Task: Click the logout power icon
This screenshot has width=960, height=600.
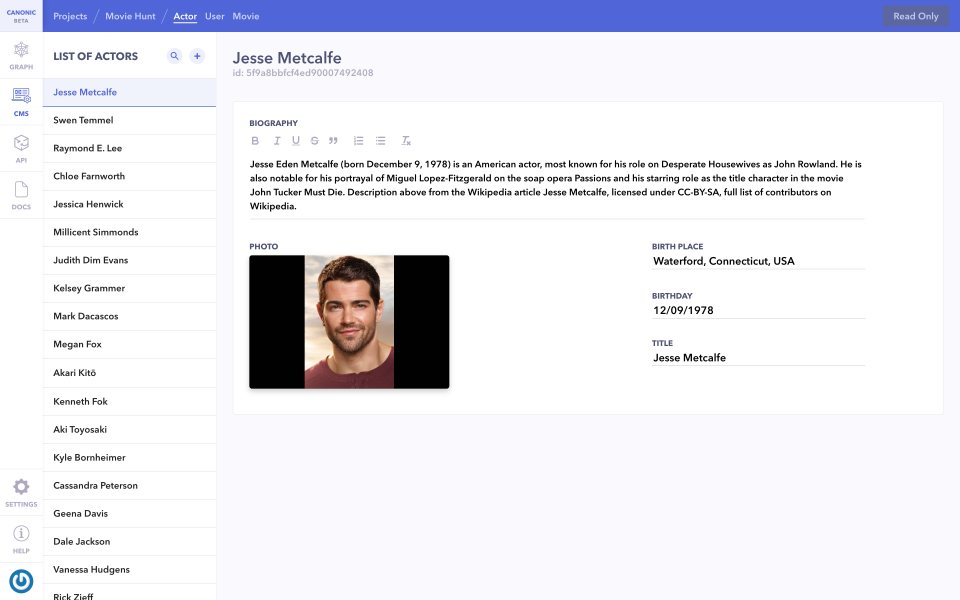Action: click(x=21, y=580)
